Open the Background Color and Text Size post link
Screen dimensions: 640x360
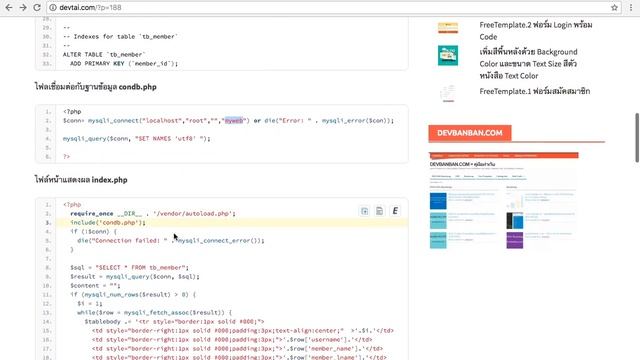(528, 64)
